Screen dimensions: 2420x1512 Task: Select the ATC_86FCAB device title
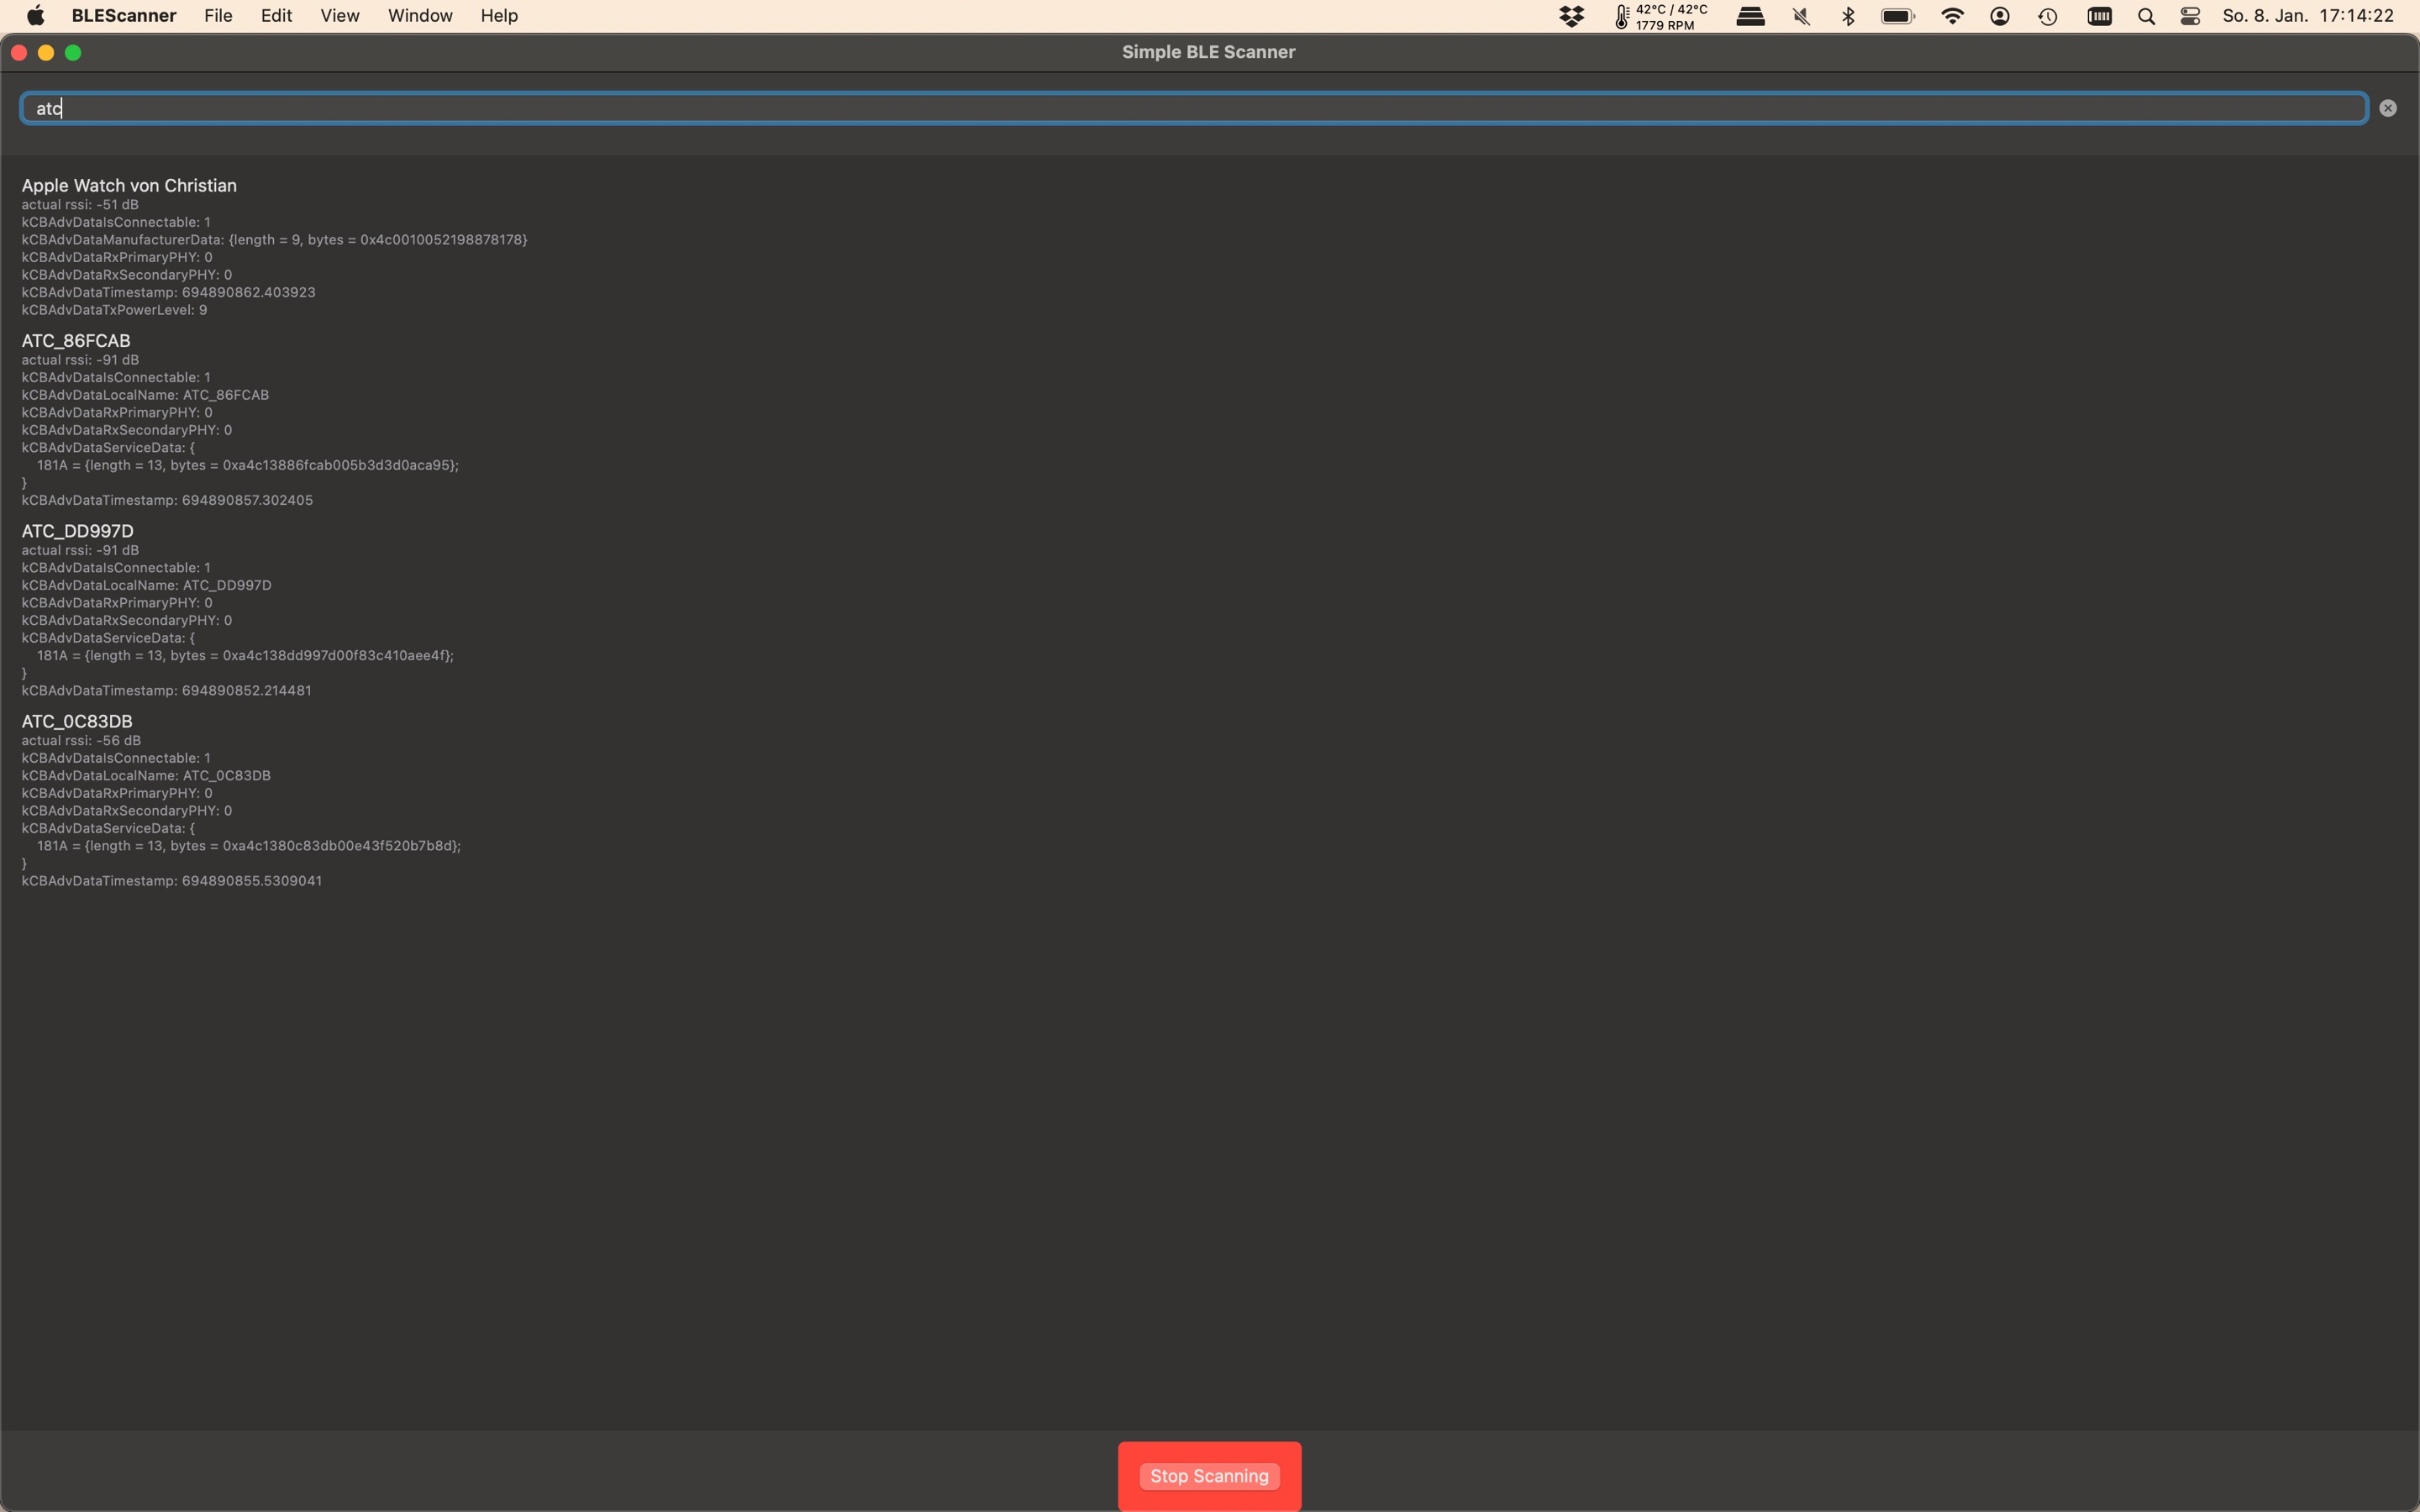click(x=76, y=341)
